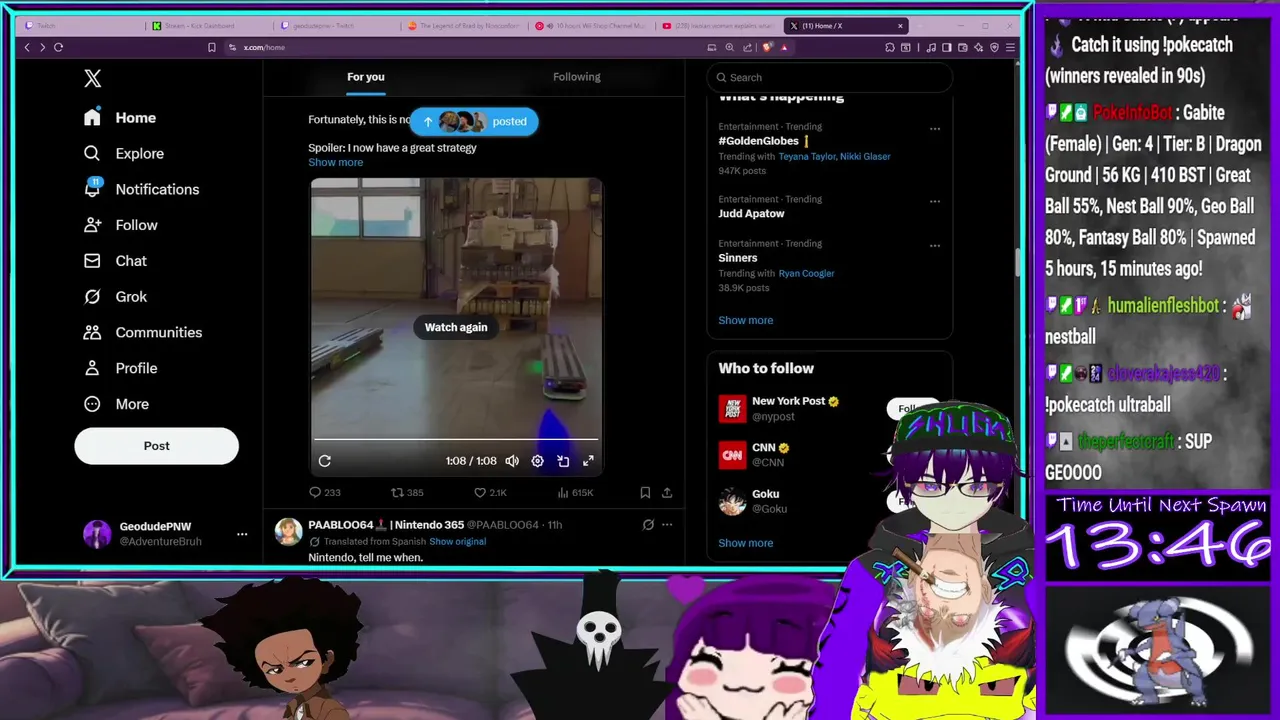Open Communities in the X sidebar
This screenshot has height=720, width=1280.
point(143,332)
